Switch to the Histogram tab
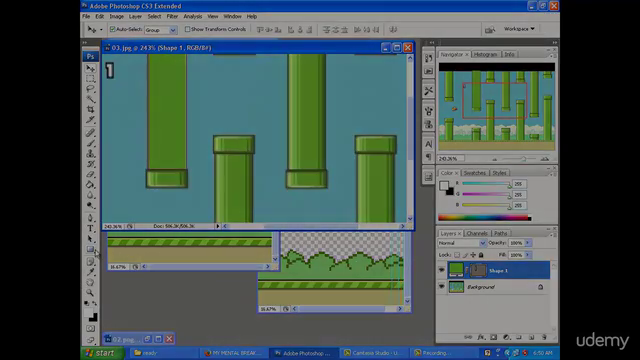 485,54
